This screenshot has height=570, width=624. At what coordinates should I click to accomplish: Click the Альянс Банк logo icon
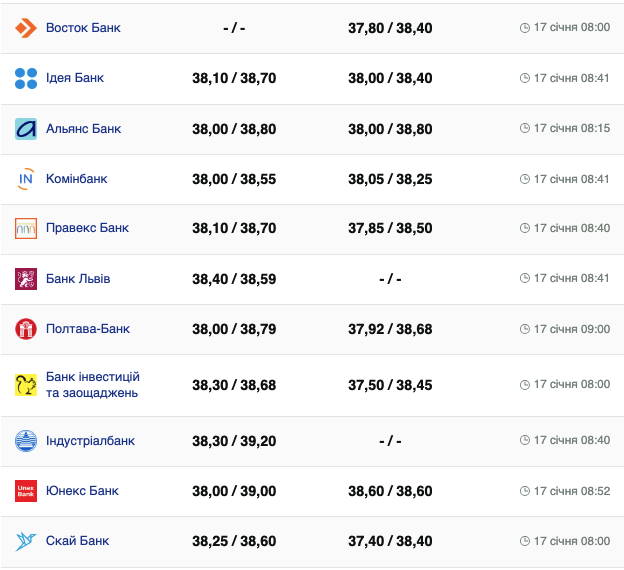pyautogui.click(x=26, y=129)
